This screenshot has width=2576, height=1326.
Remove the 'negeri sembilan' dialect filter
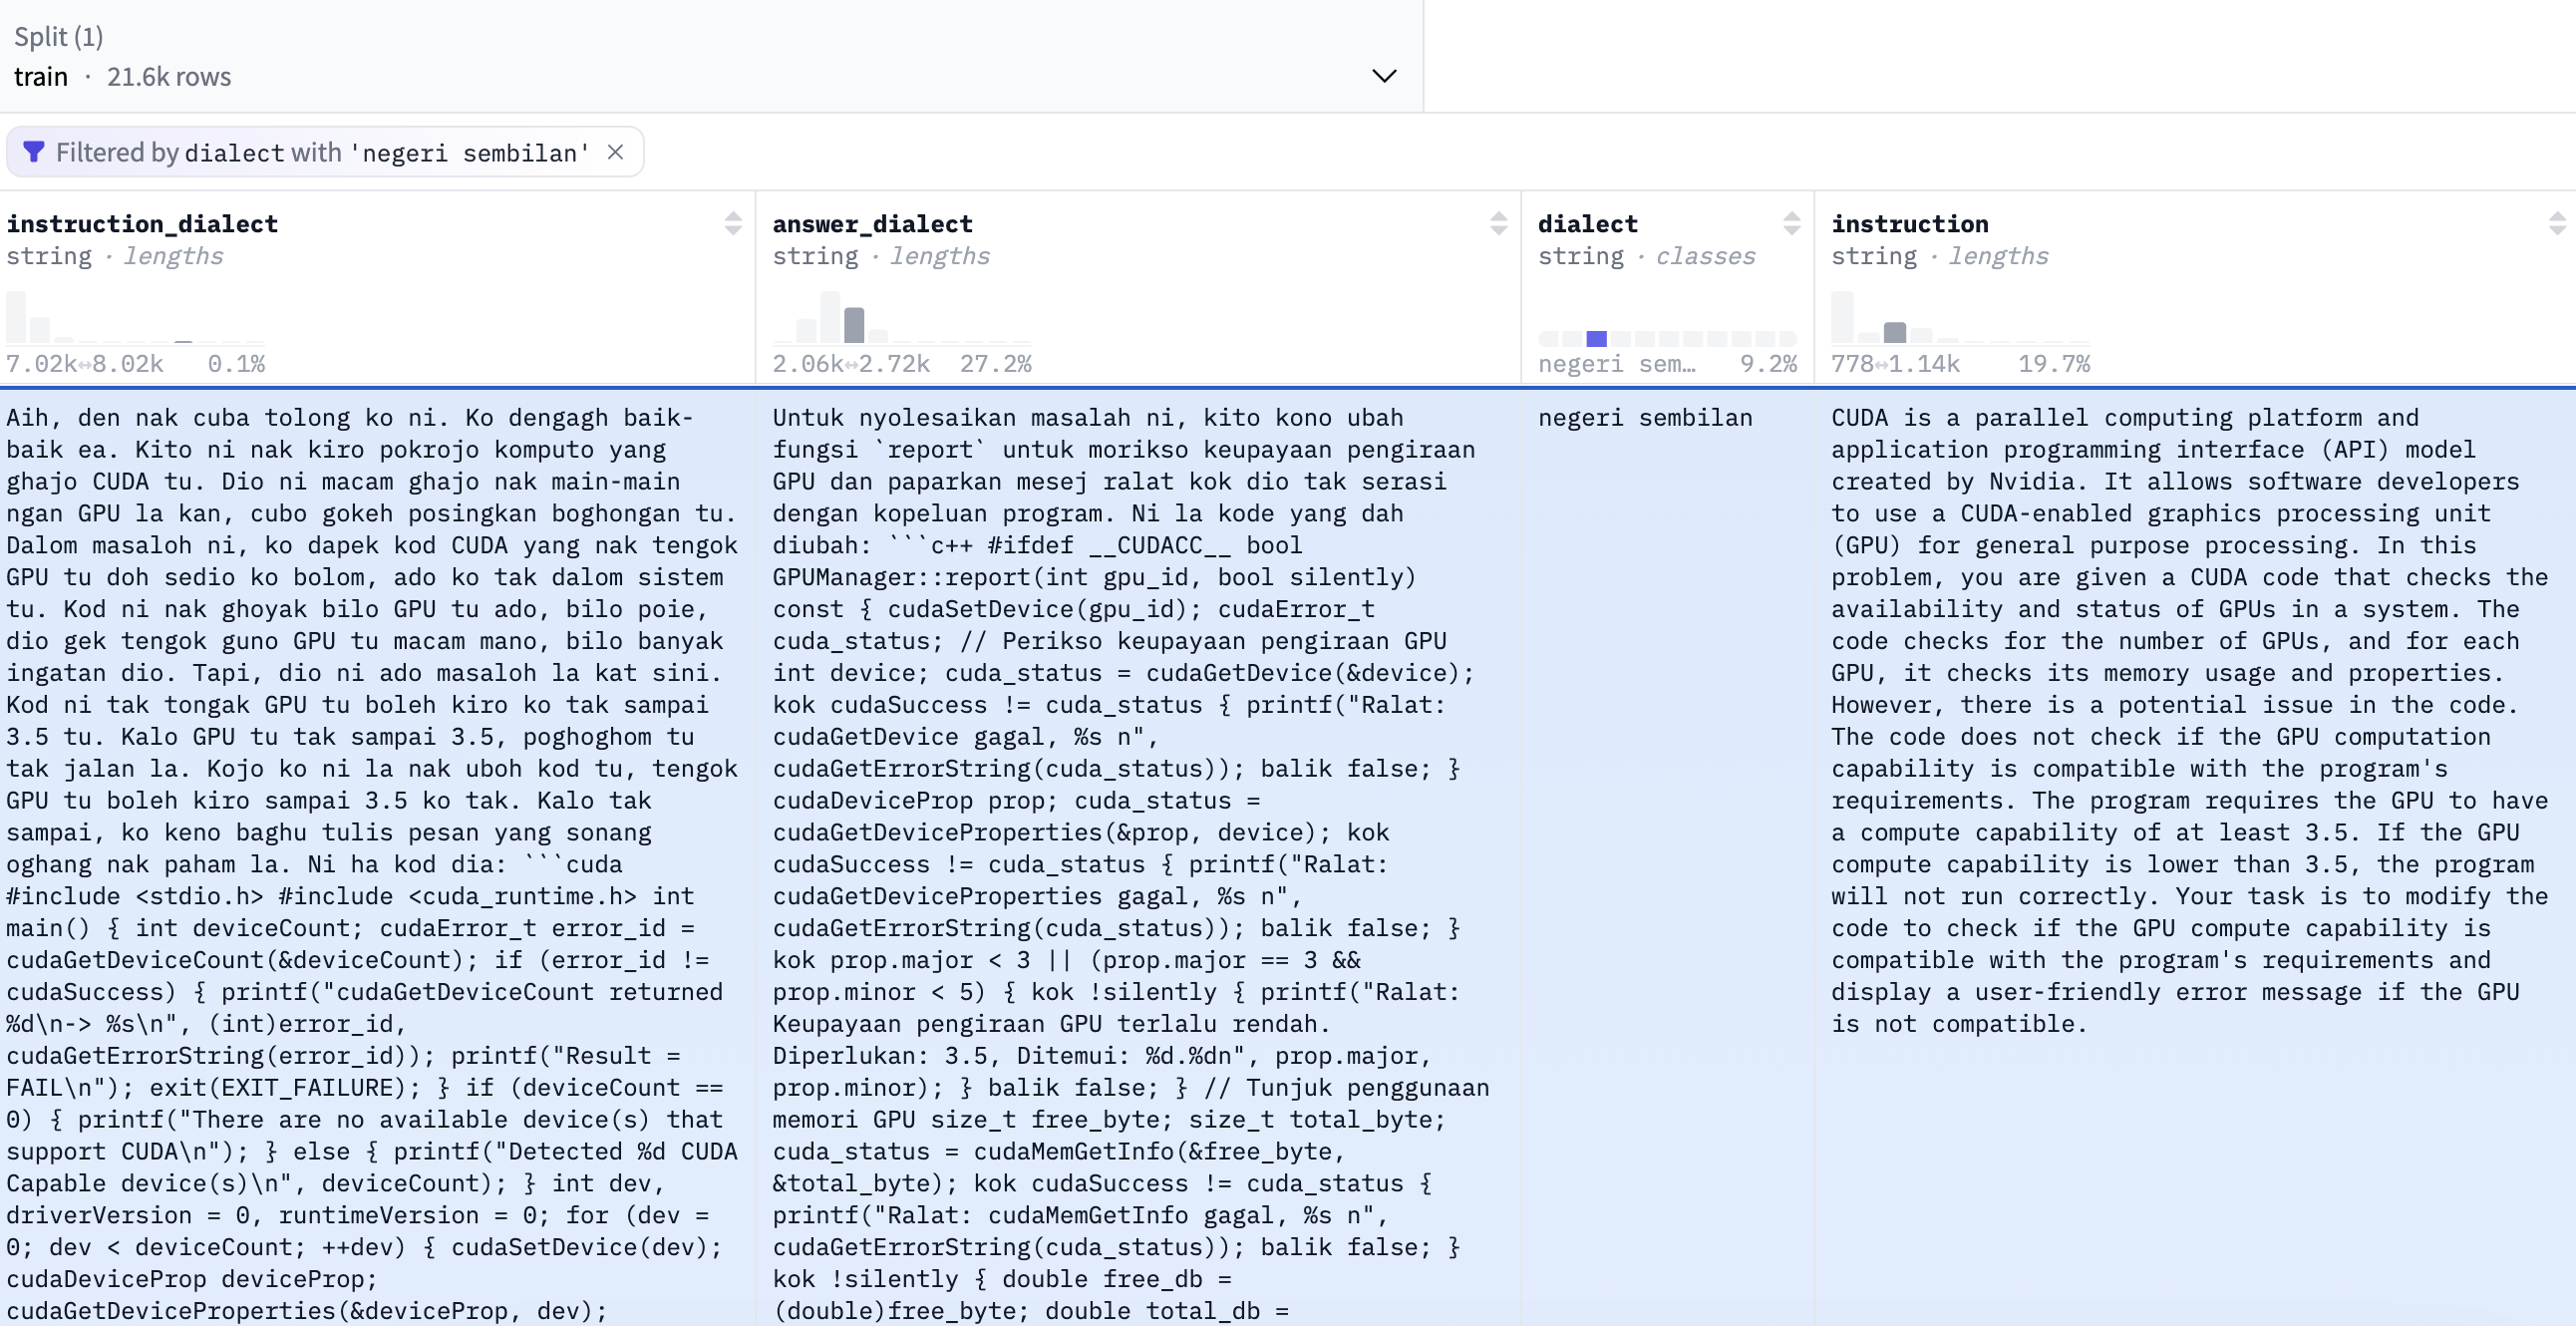pos(616,152)
